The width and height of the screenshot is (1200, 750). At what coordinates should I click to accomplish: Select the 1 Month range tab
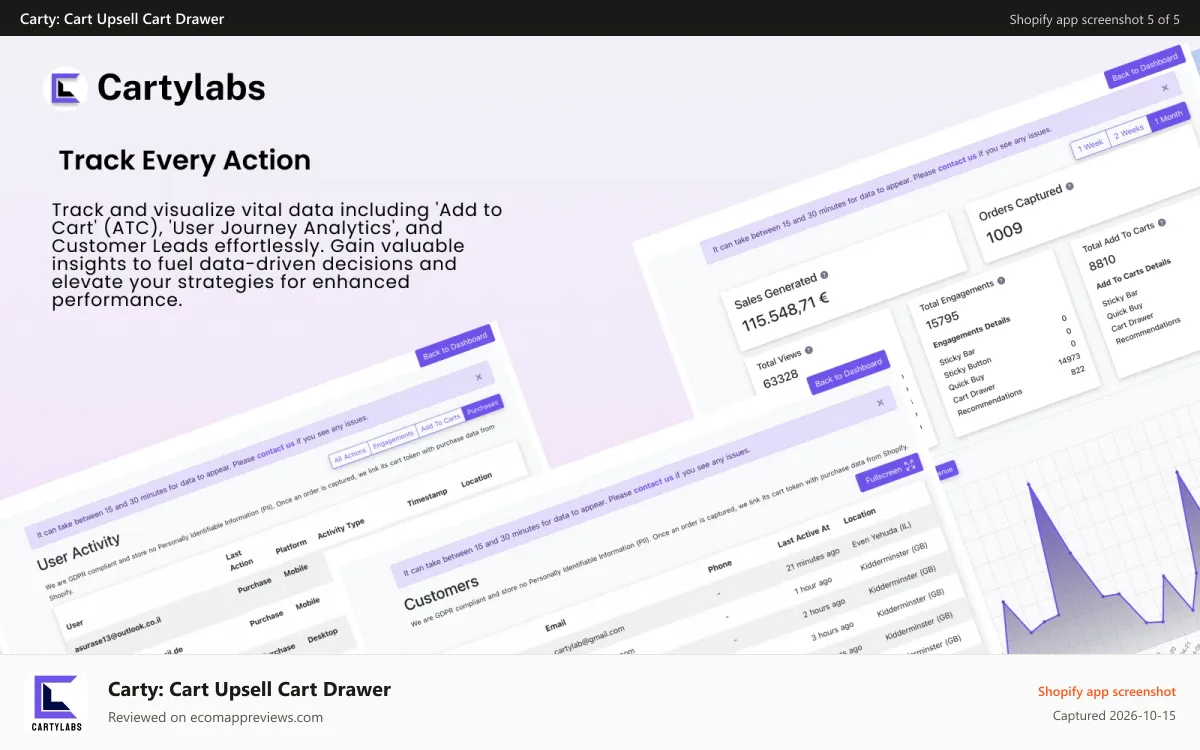[1169, 119]
